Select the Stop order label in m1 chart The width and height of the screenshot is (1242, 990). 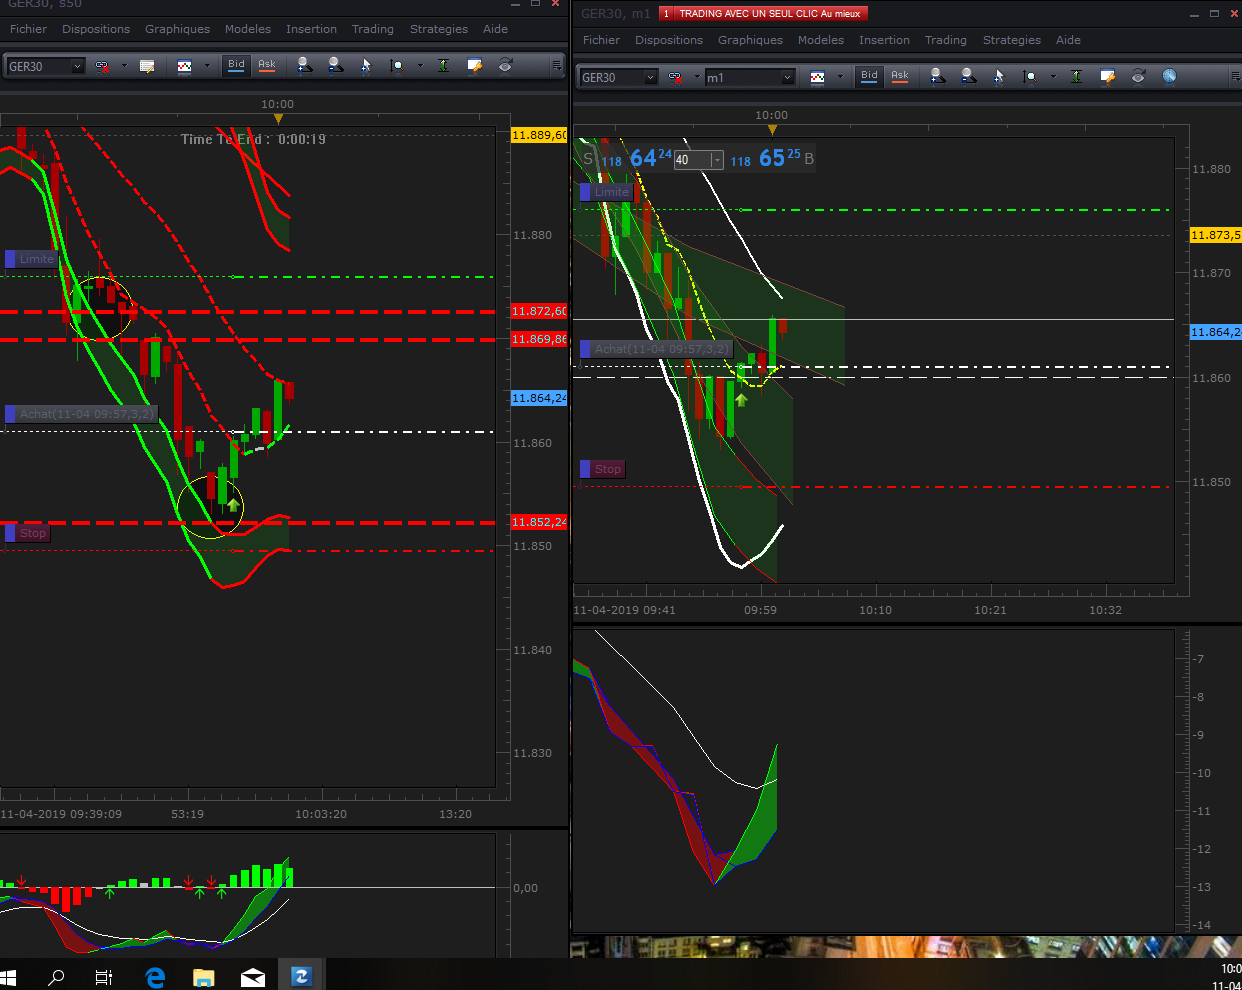pyautogui.click(x=602, y=469)
